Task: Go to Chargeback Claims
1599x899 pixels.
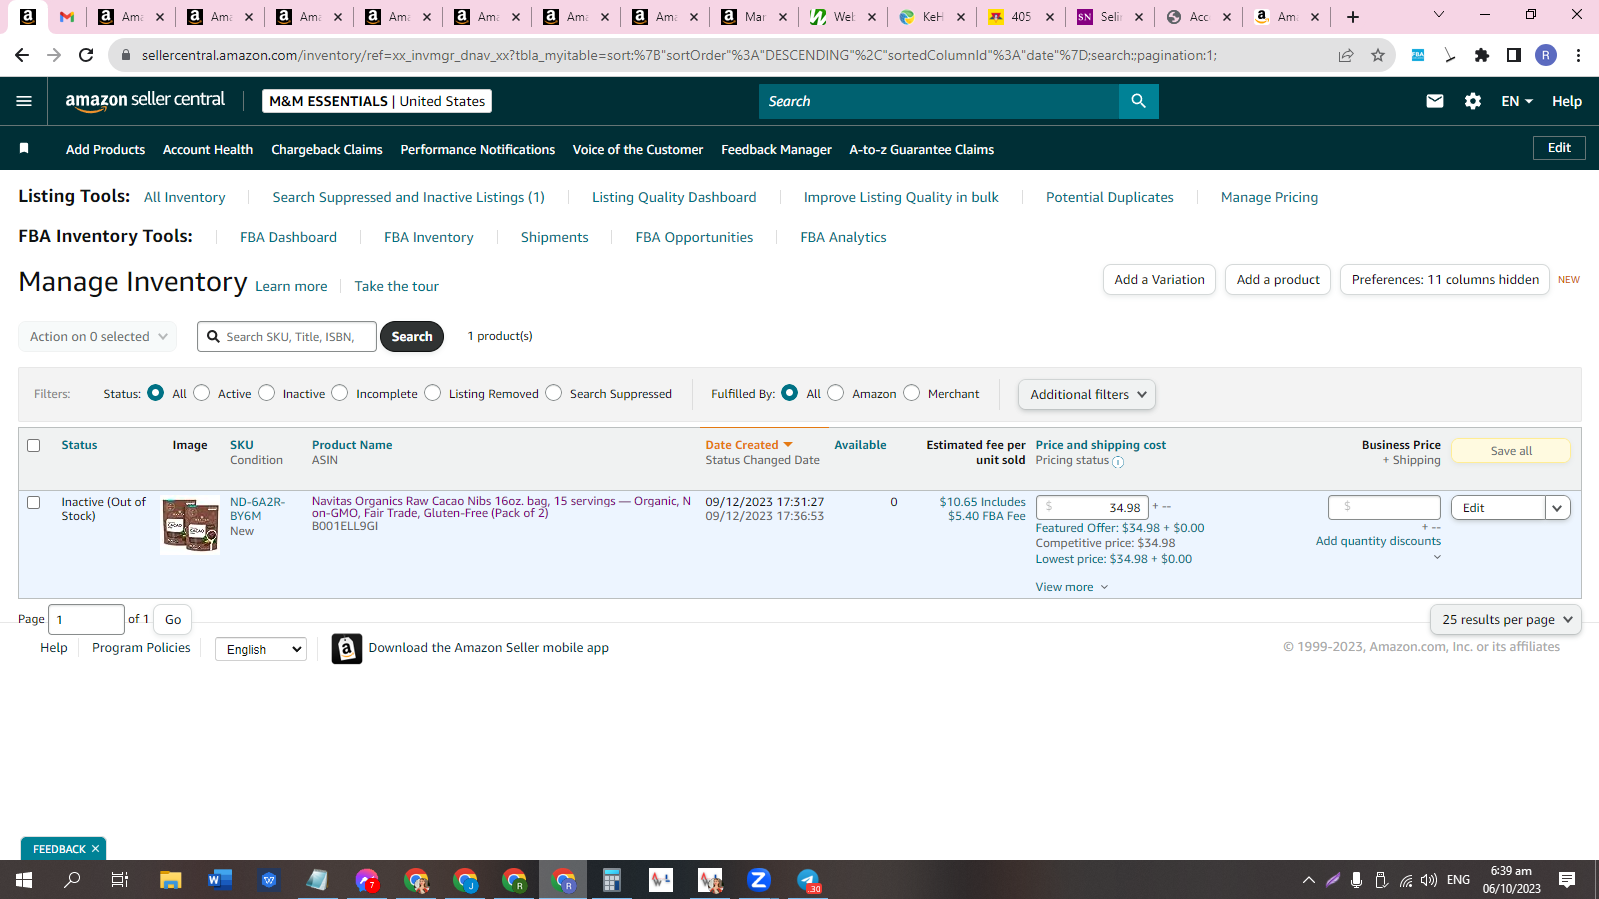Action: click(327, 149)
